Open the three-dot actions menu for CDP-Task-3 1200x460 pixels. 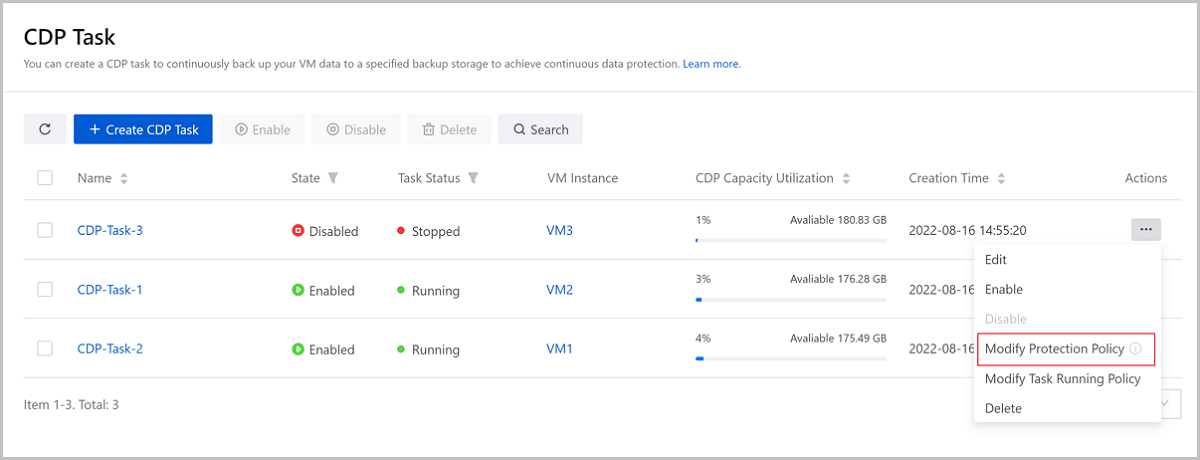pyautogui.click(x=1146, y=230)
